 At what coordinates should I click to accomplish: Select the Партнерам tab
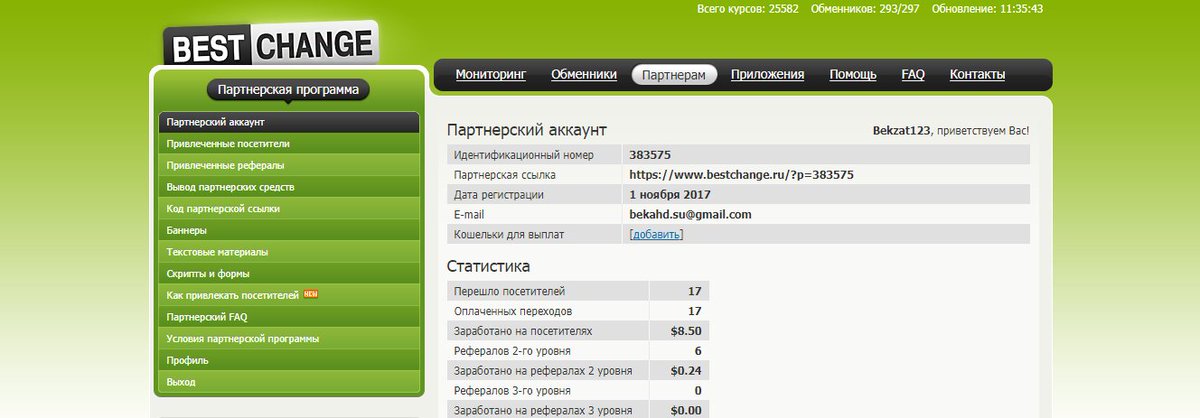(x=674, y=75)
